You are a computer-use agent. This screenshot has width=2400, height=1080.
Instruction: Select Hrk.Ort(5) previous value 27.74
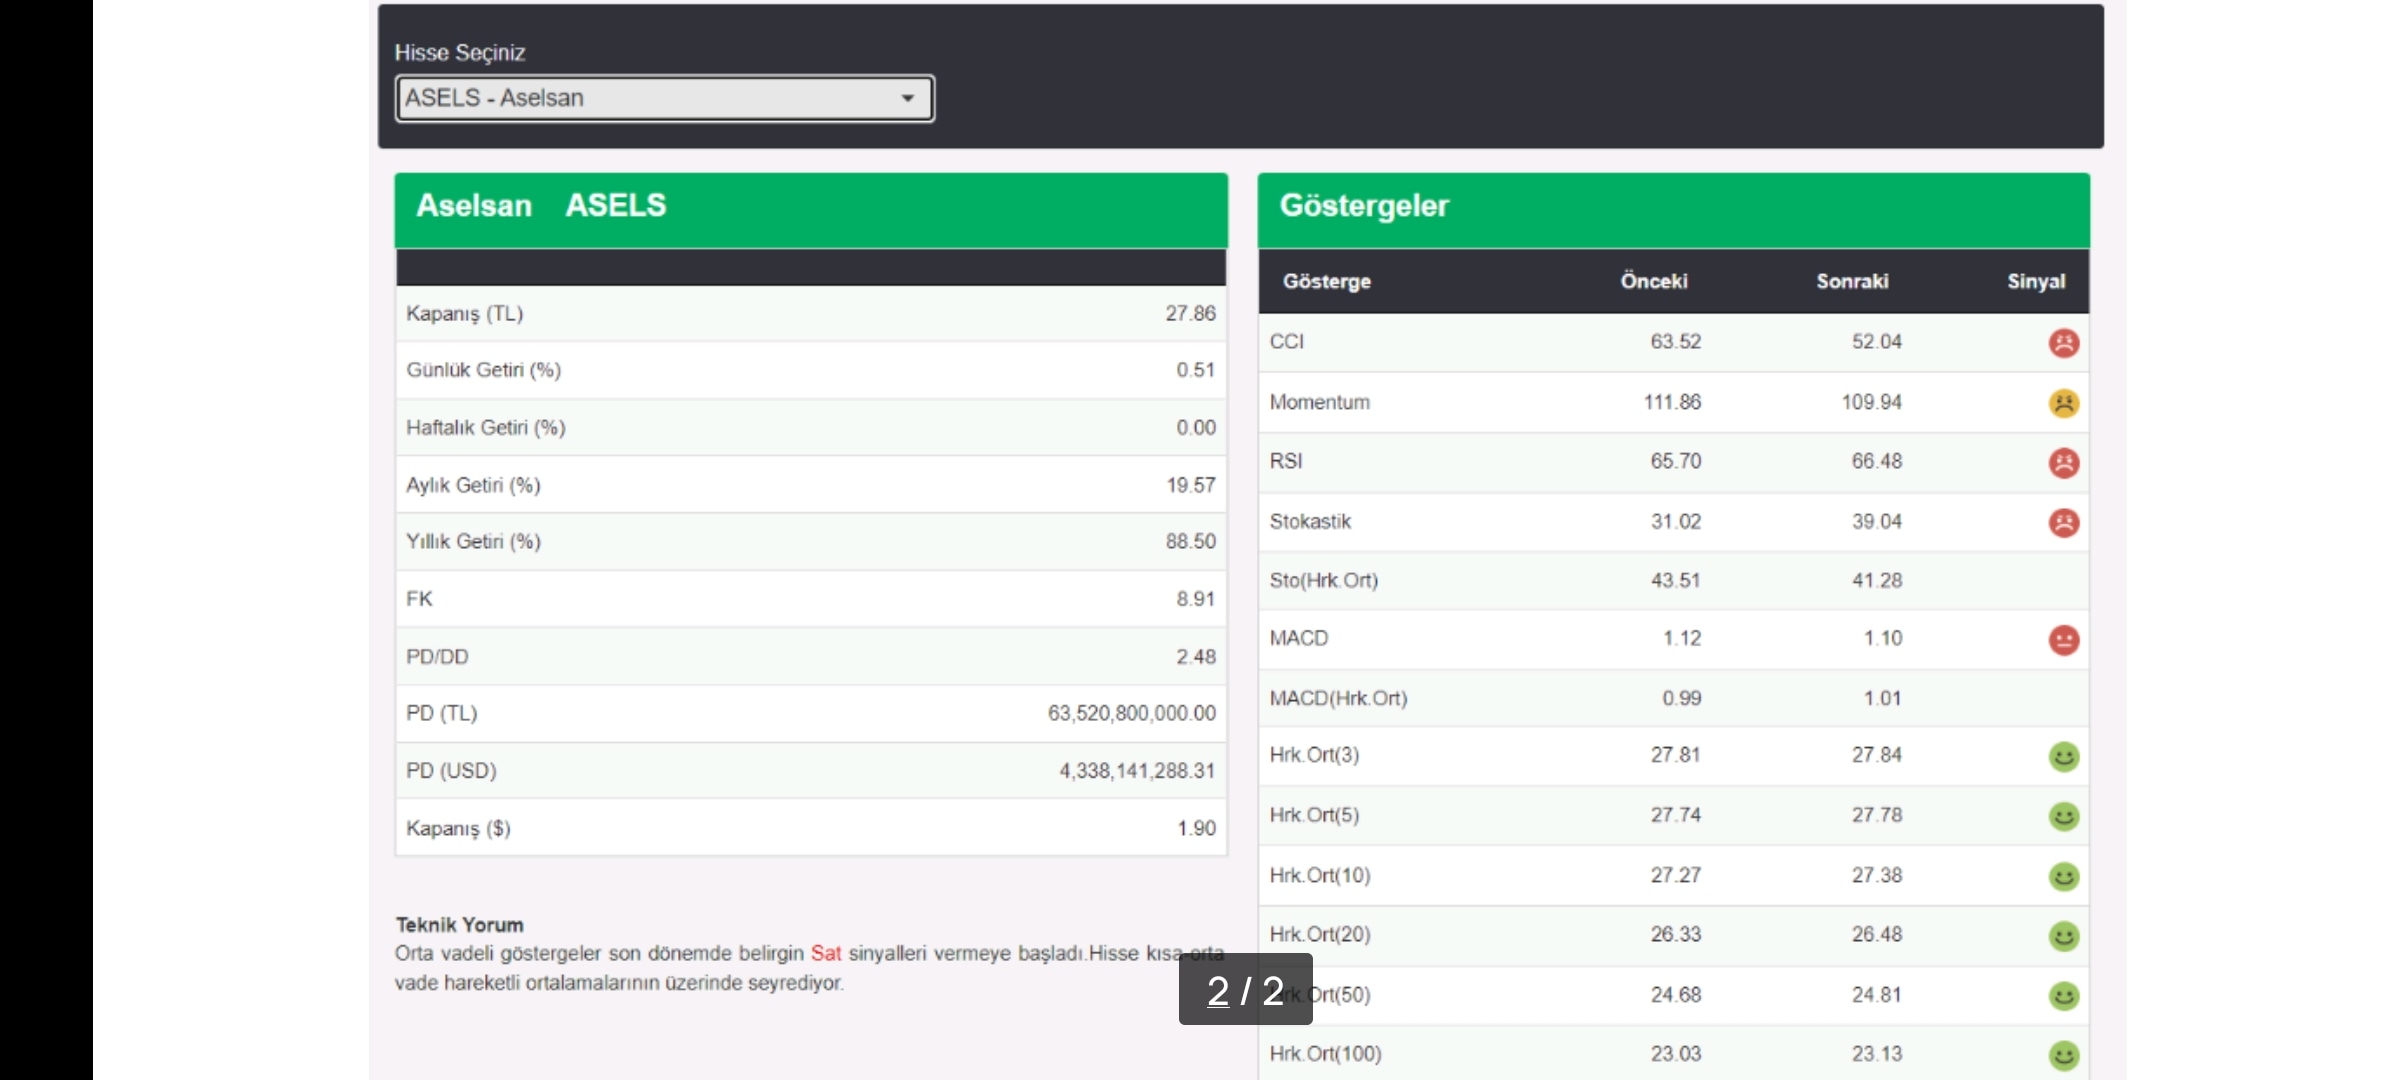point(1675,815)
